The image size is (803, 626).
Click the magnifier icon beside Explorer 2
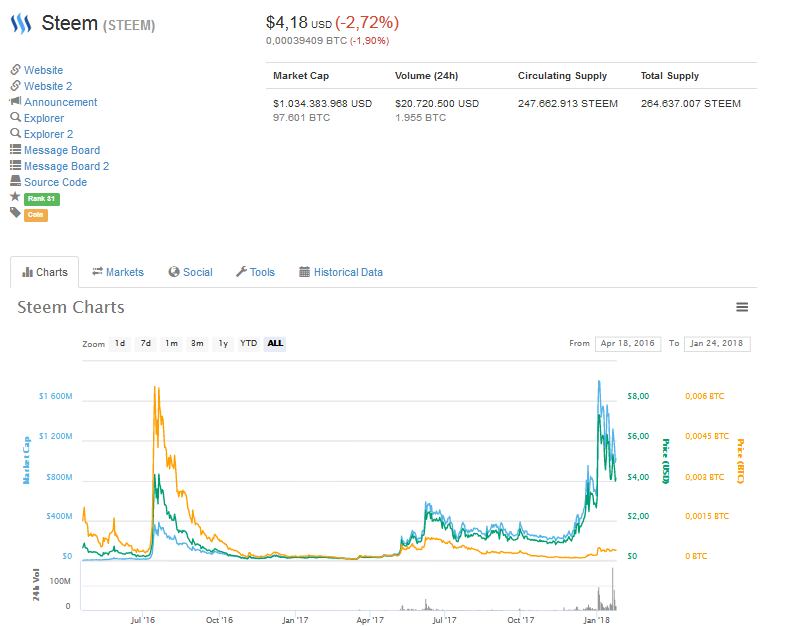[x=15, y=133]
